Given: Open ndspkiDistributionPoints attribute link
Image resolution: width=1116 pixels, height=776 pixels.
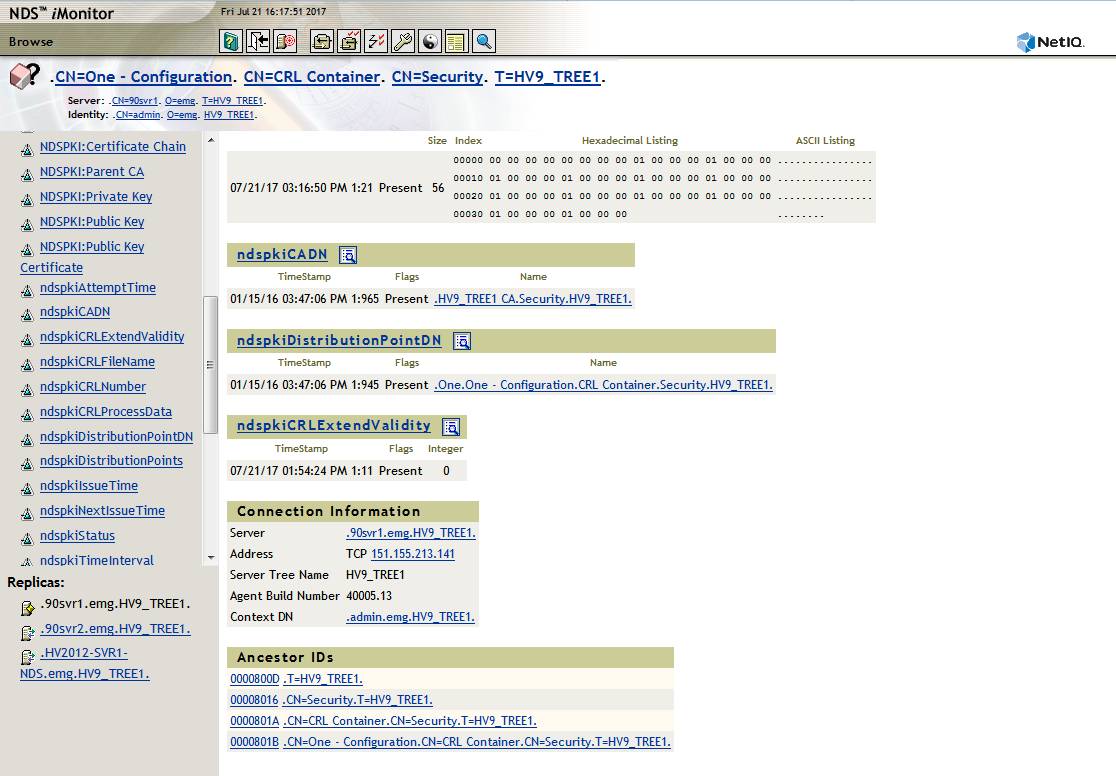Looking at the screenshot, I should click(x=111, y=461).
